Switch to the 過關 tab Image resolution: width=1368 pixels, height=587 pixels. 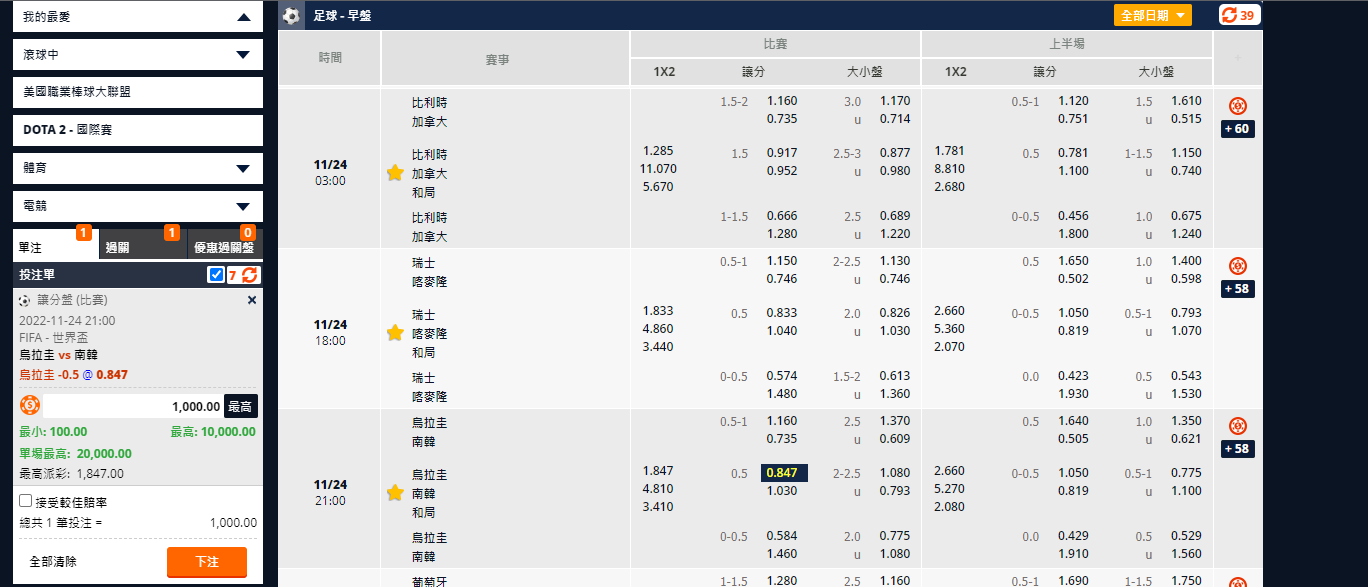click(143, 247)
